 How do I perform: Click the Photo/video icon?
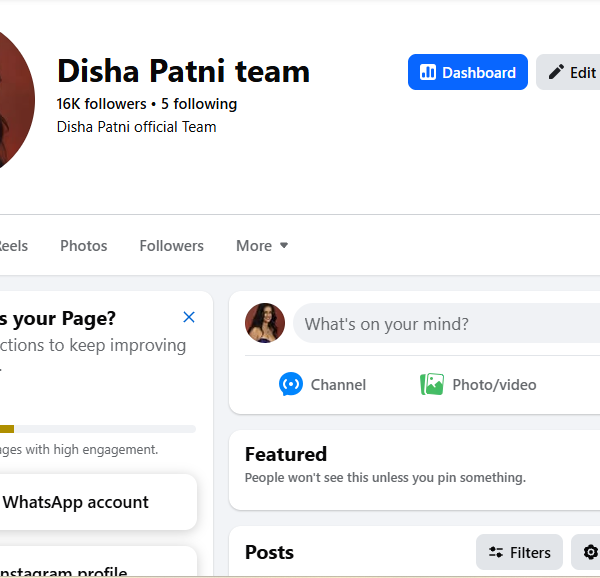point(432,384)
